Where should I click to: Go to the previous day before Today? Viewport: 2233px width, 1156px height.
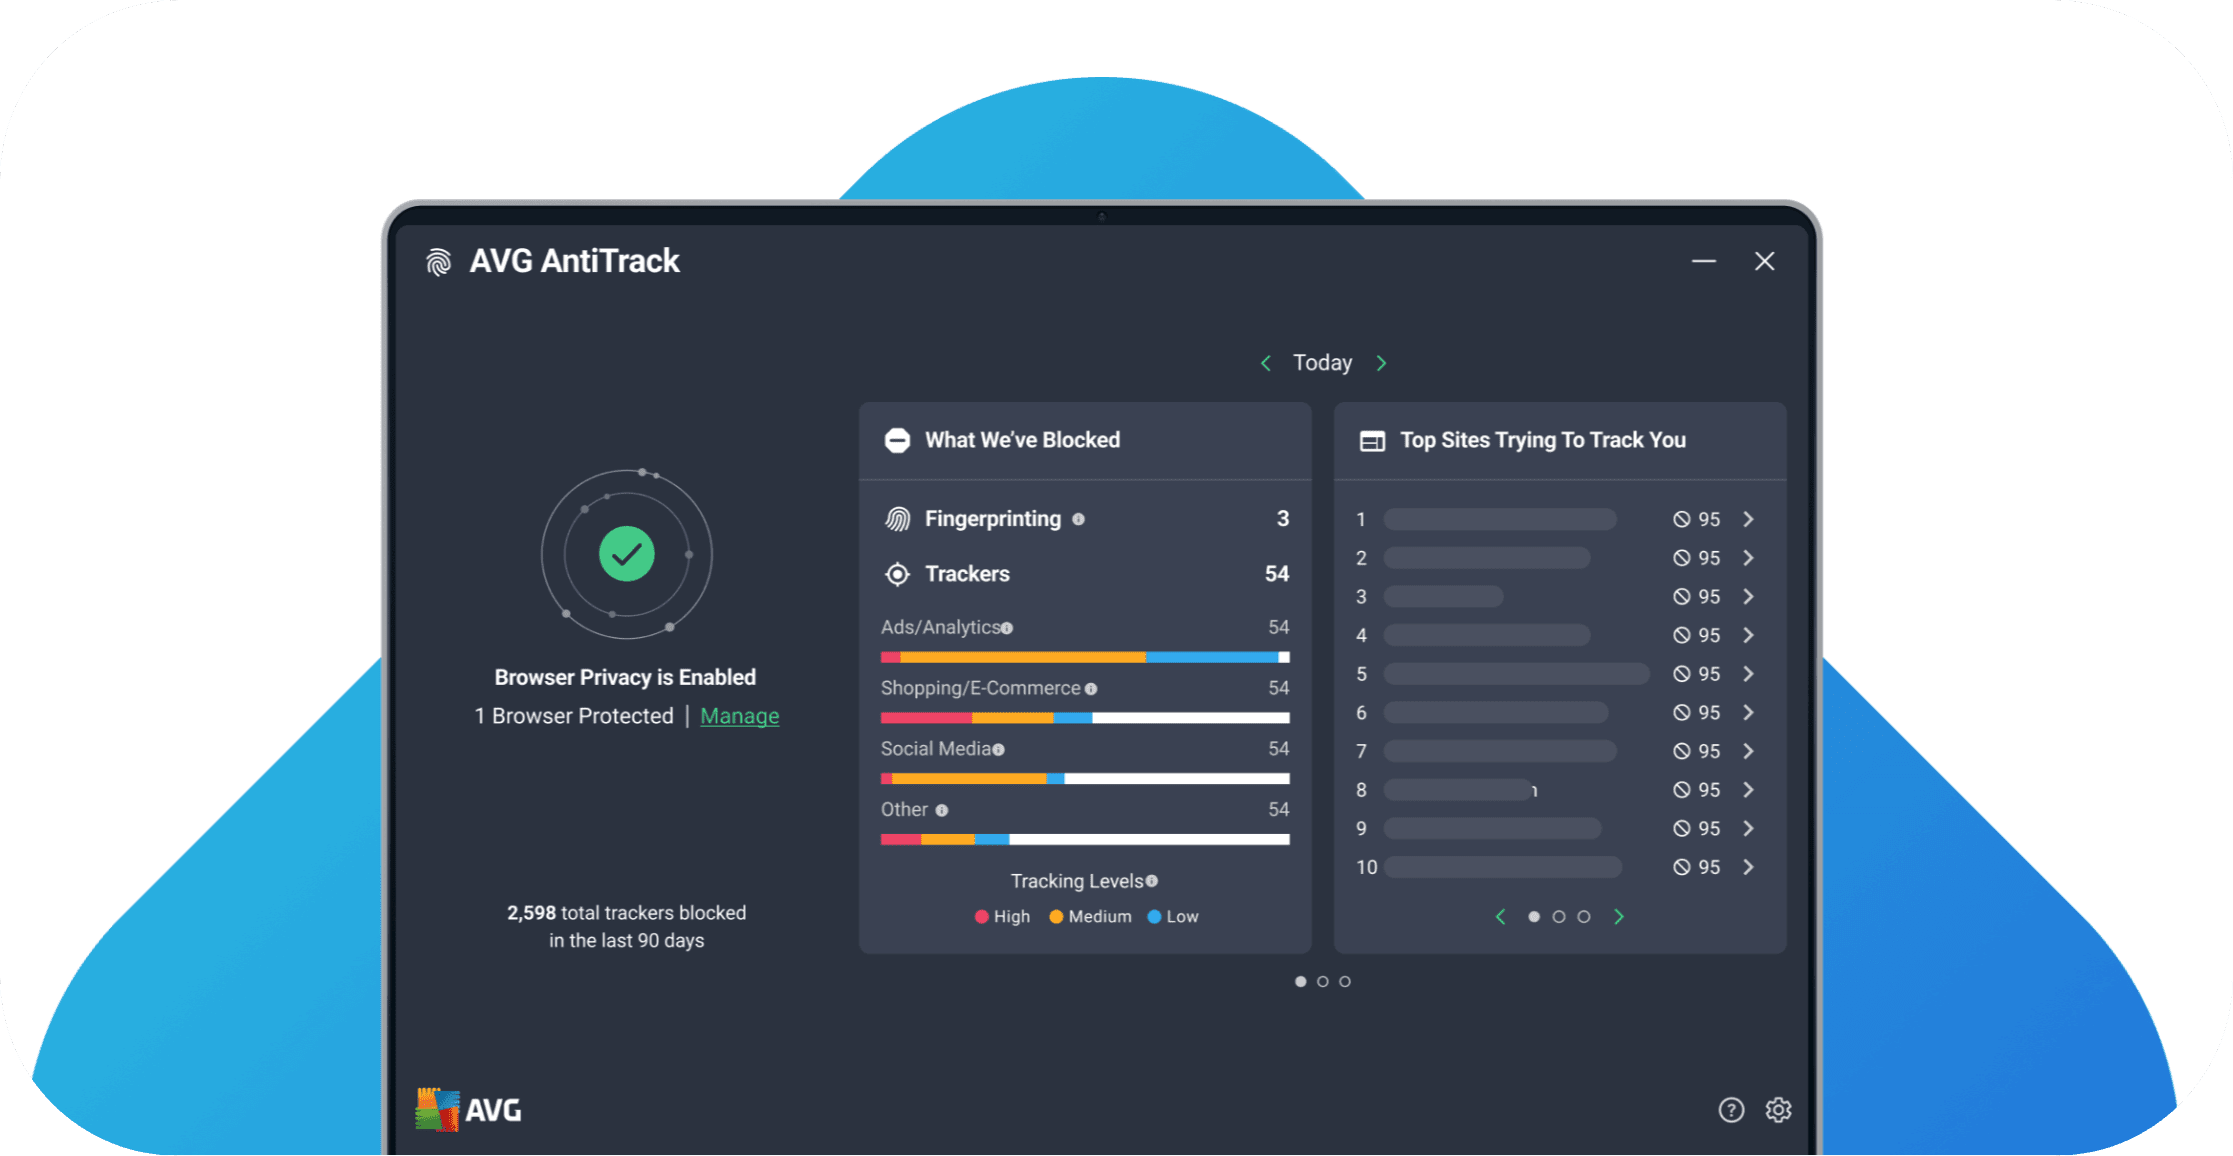1266,363
